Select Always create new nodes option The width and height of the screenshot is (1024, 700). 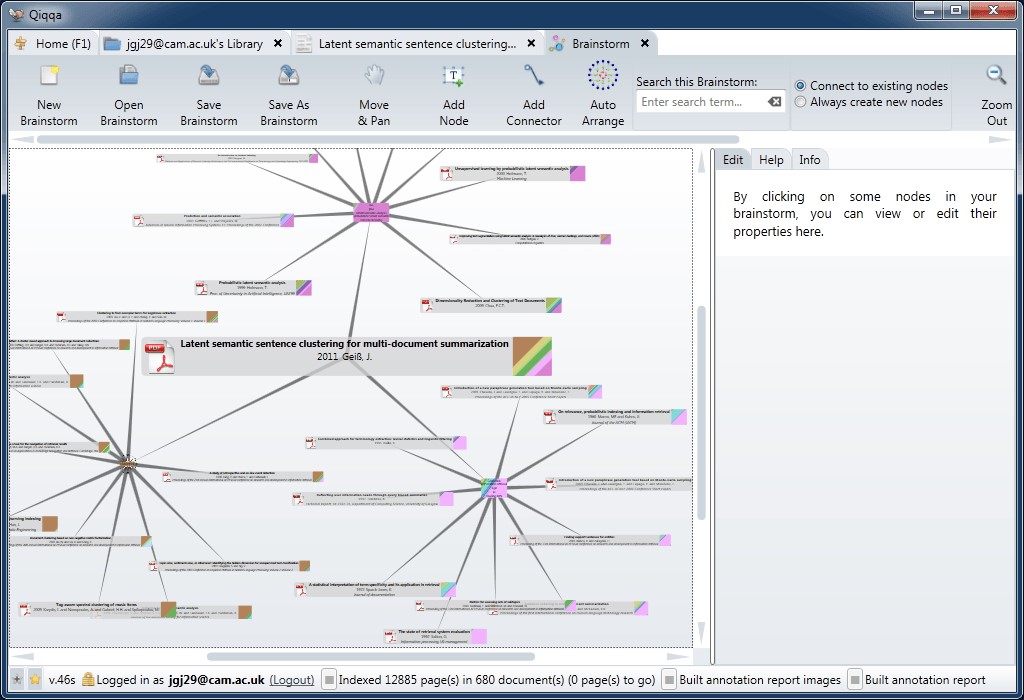pos(801,102)
